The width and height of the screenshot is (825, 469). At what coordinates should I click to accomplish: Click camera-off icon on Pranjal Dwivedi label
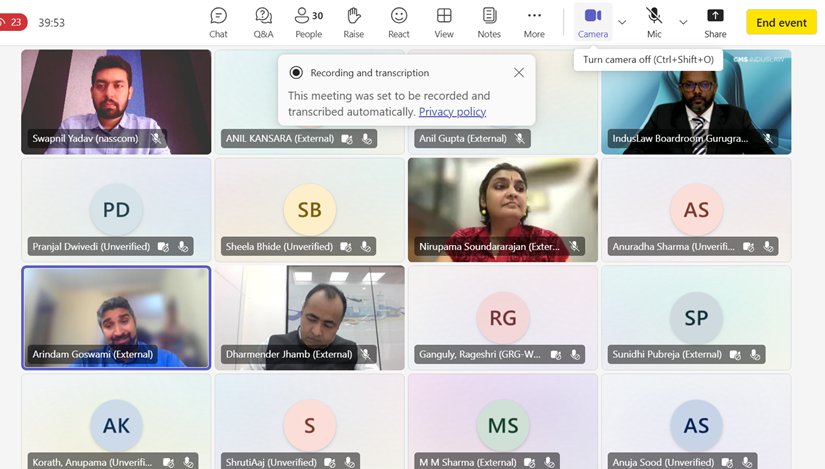[163, 247]
